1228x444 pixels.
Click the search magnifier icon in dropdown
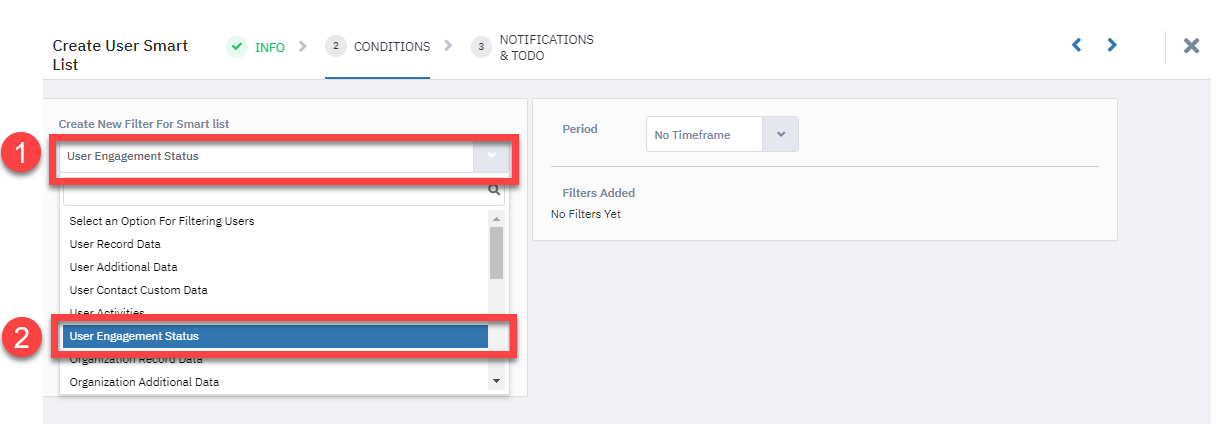tap(494, 189)
